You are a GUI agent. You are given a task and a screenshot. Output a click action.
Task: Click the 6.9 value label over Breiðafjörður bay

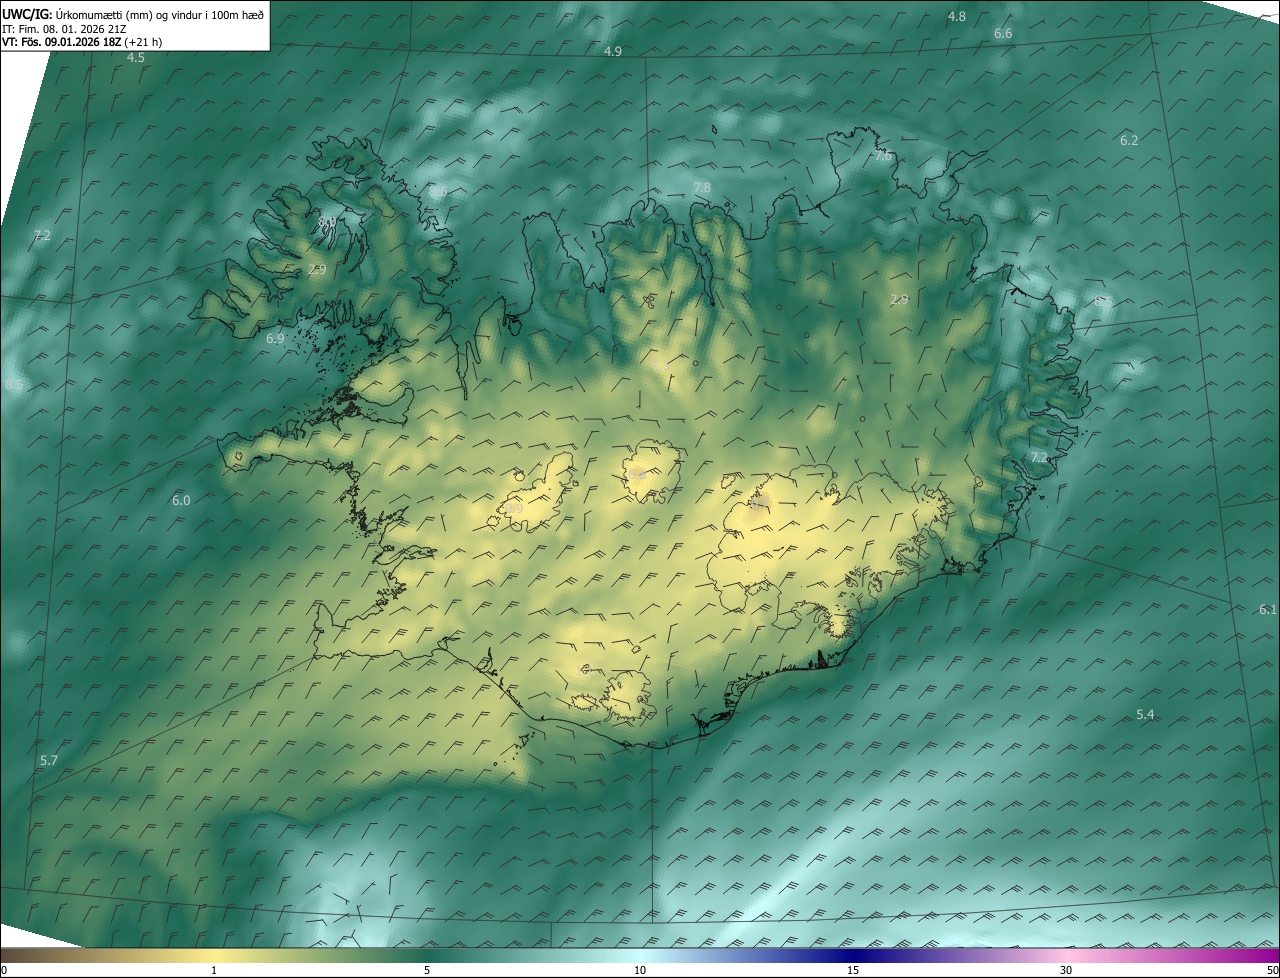pyautogui.click(x=275, y=339)
